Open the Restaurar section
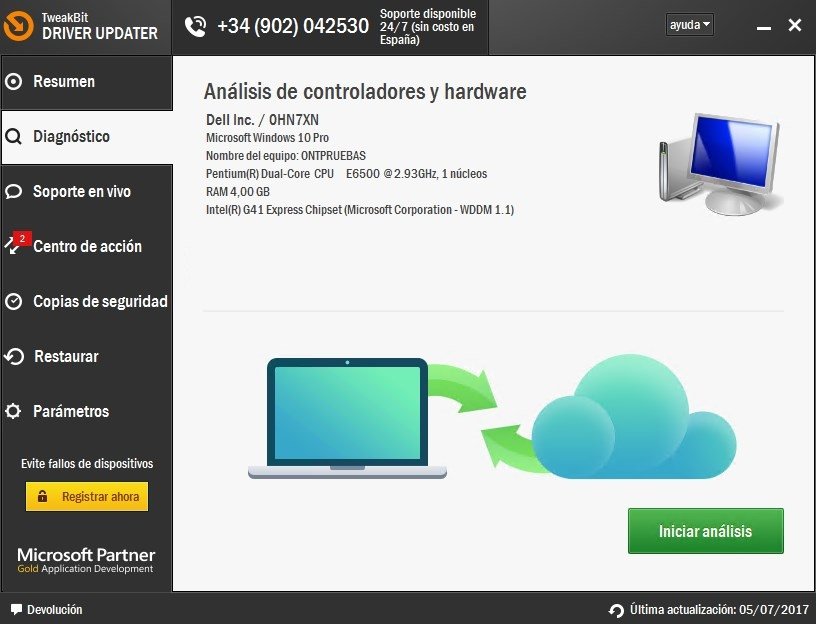816x624 pixels. coord(86,356)
